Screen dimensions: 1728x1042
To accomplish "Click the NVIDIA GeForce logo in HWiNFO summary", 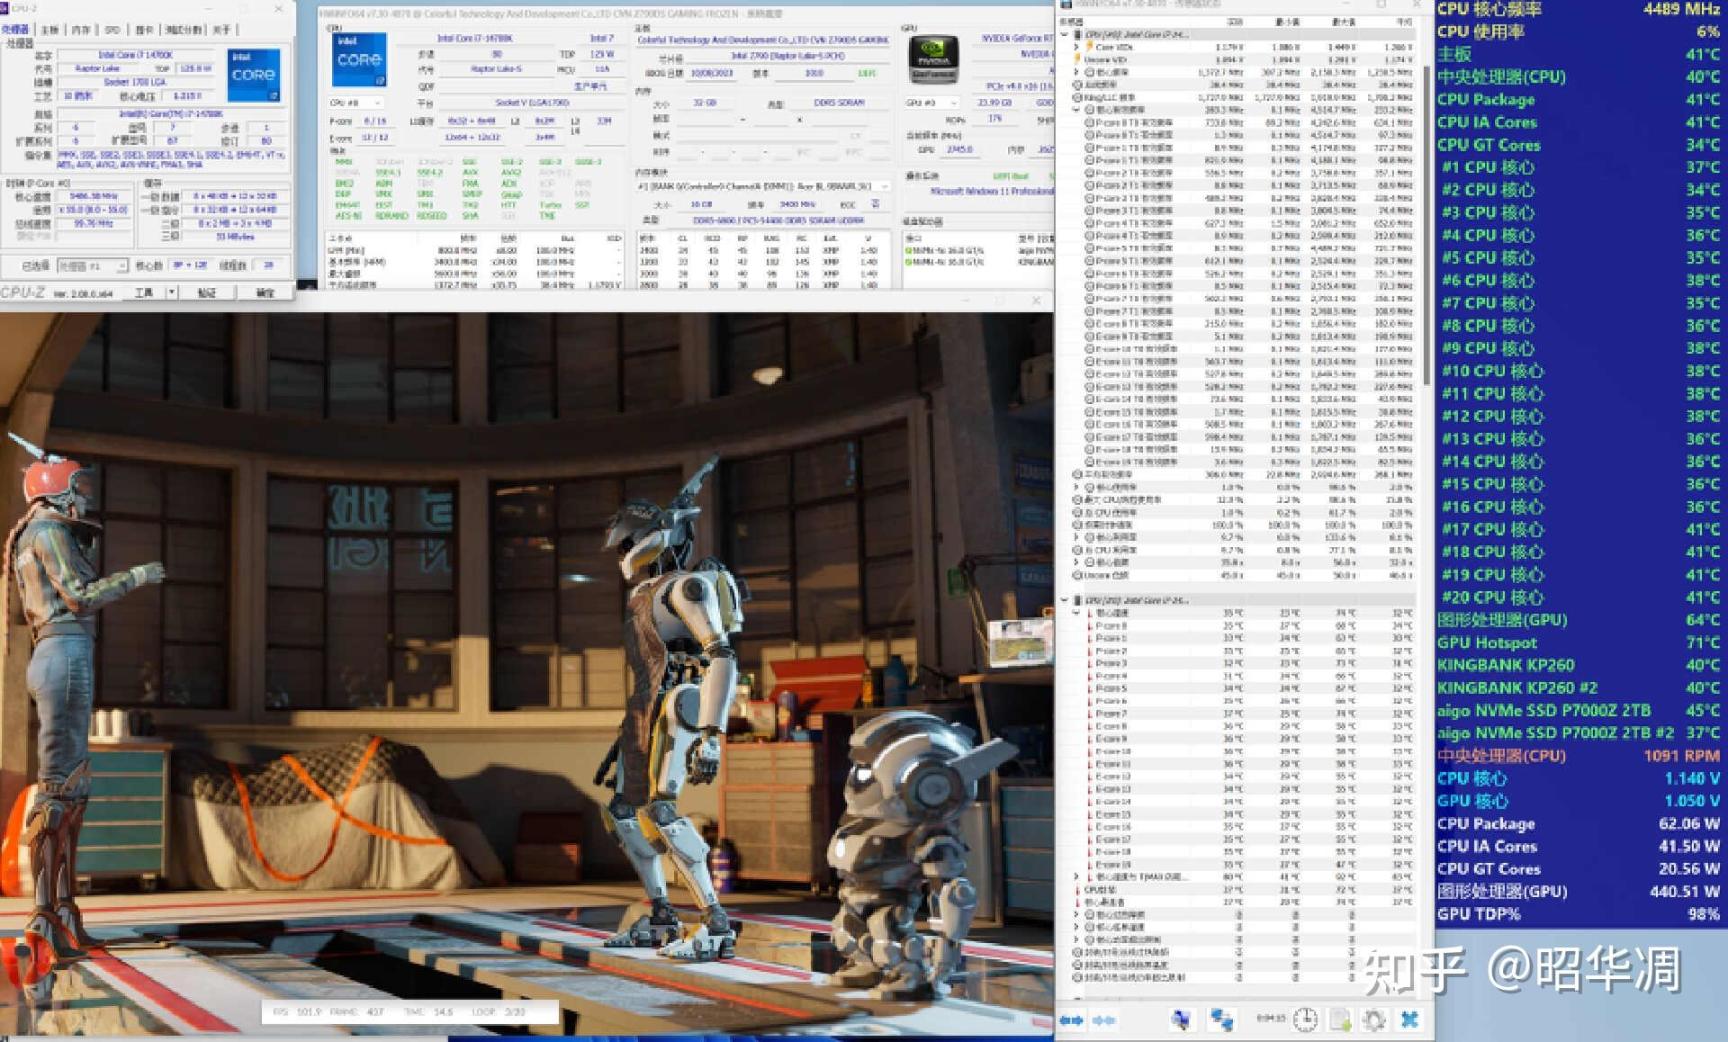I will click(933, 59).
